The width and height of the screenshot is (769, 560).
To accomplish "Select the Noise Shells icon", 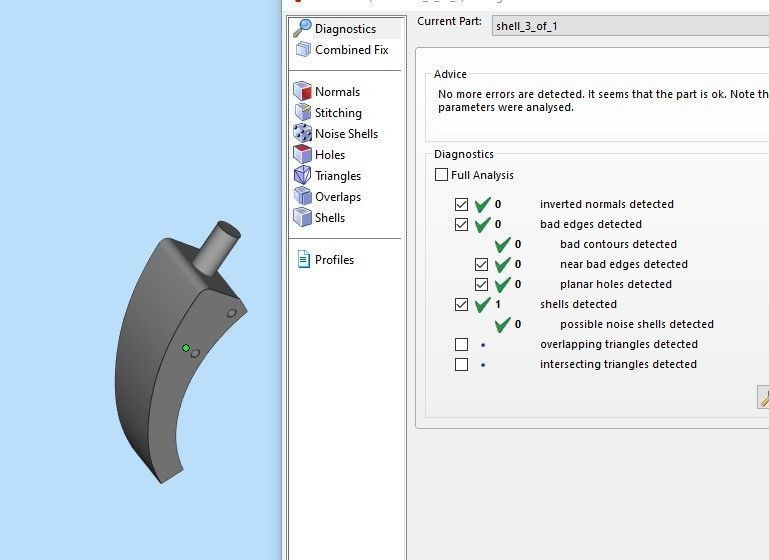I will click(x=302, y=133).
